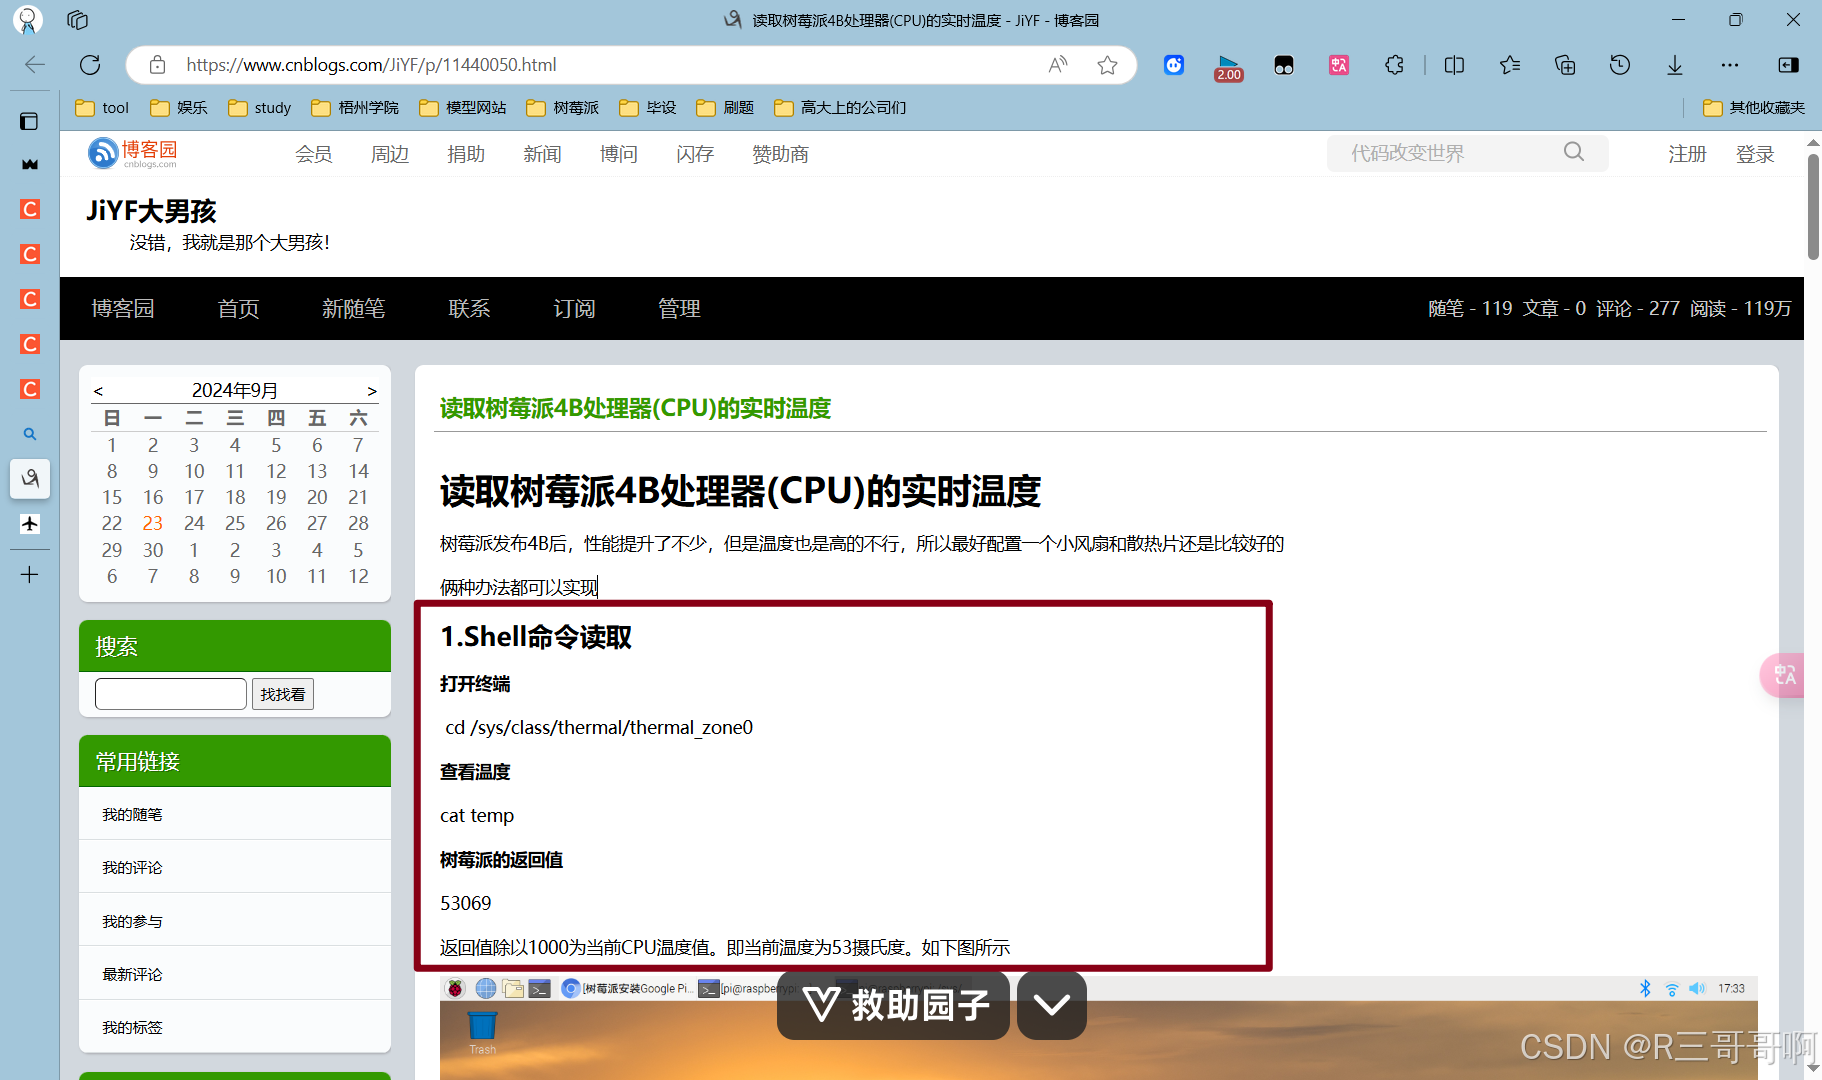
Task: Click the JiYF大男孩 blog title
Action: click(x=151, y=211)
